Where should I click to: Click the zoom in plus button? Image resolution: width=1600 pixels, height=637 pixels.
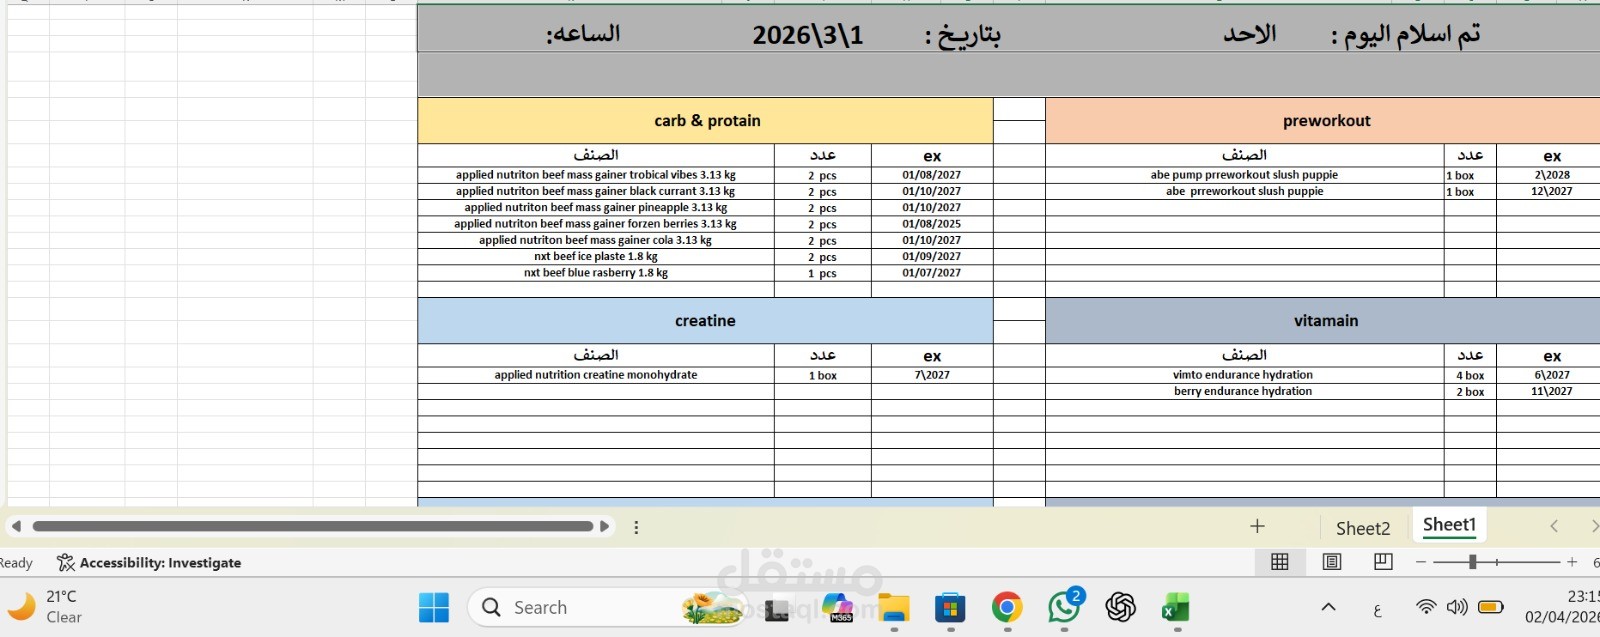[1572, 562]
